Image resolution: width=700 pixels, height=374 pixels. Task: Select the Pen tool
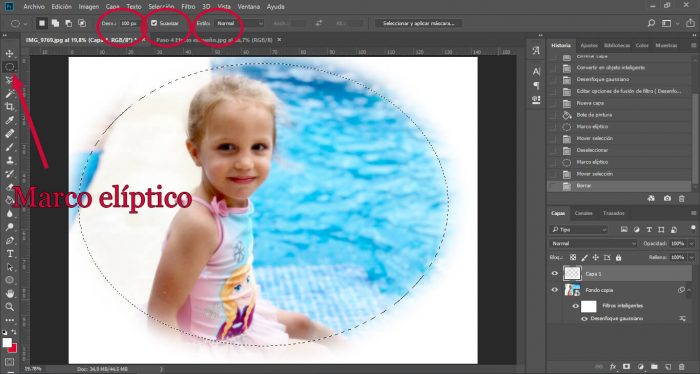(9, 240)
